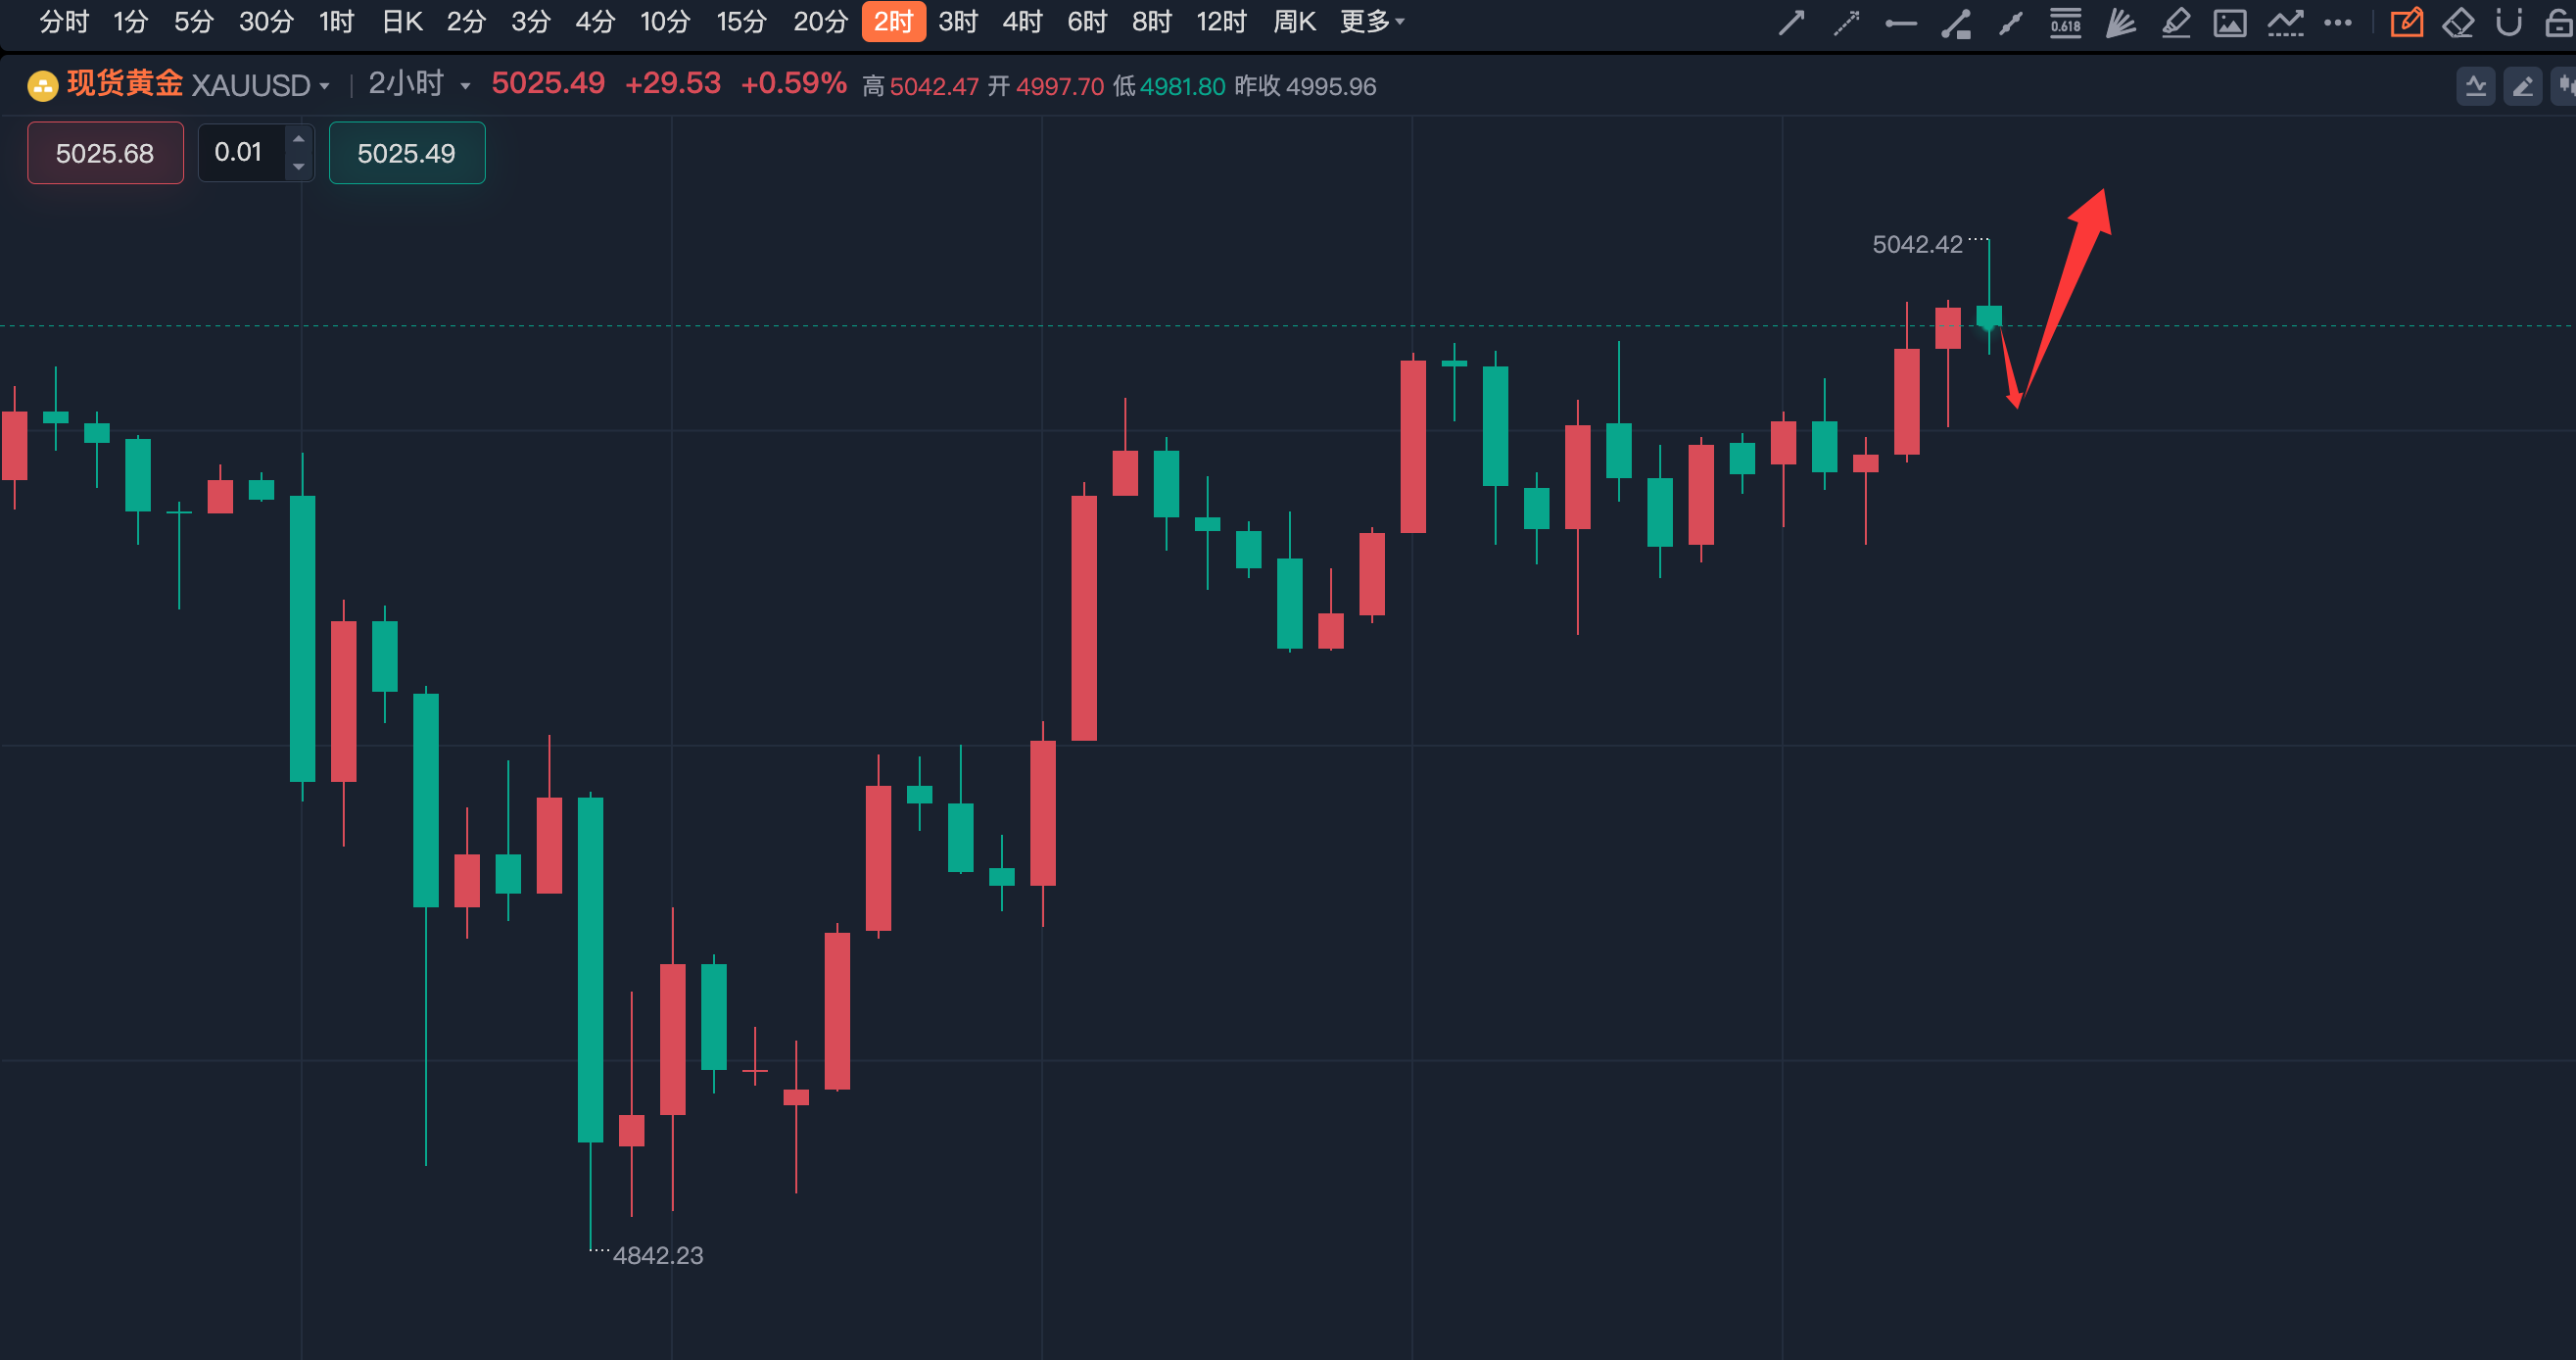Image resolution: width=2576 pixels, height=1360 pixels.
Task: Select the arrow line drawing tool
Action: (1791, 22)
